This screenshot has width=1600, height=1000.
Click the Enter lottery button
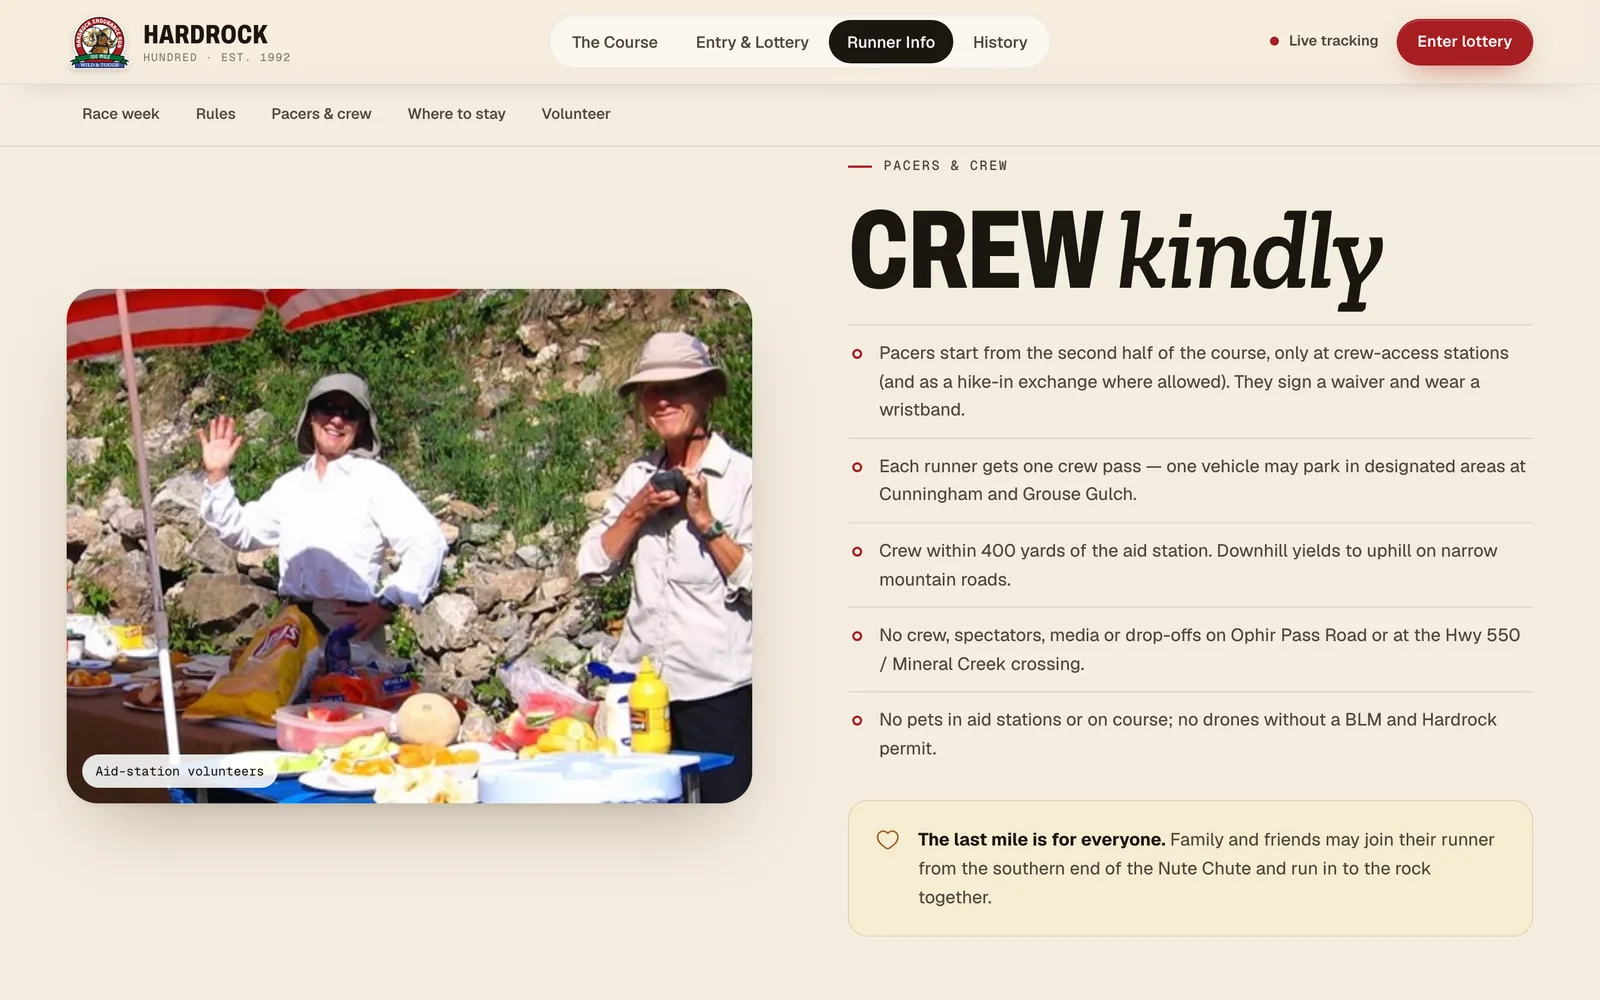pos(1464,42)
